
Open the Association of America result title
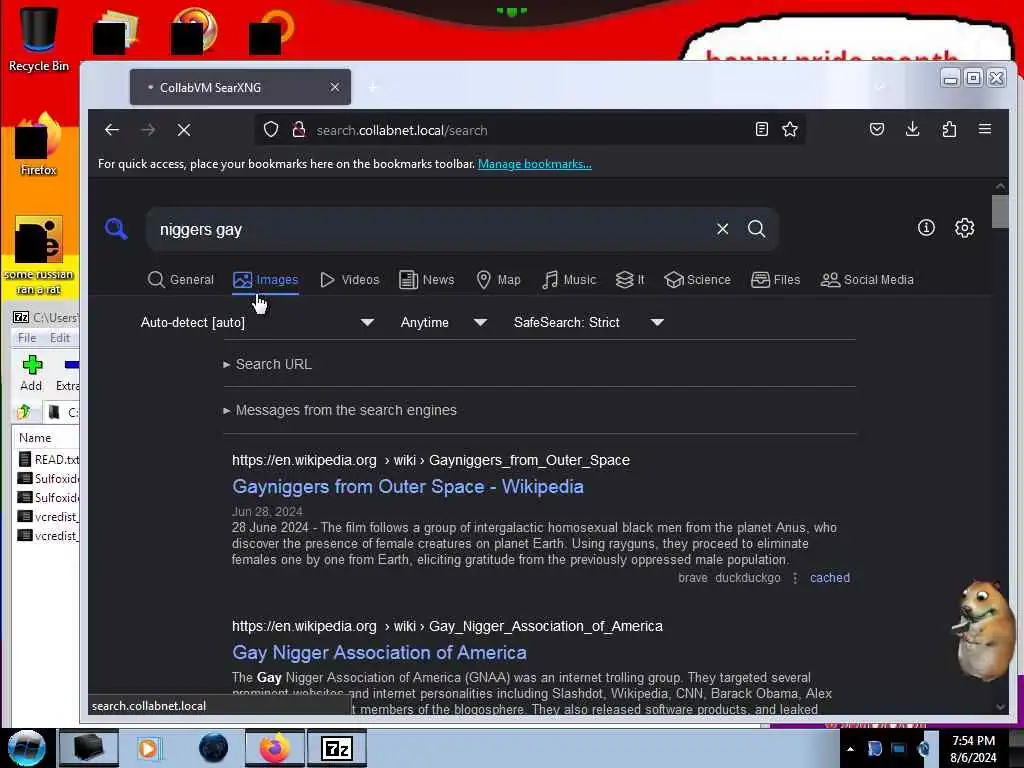click(379, 652)
